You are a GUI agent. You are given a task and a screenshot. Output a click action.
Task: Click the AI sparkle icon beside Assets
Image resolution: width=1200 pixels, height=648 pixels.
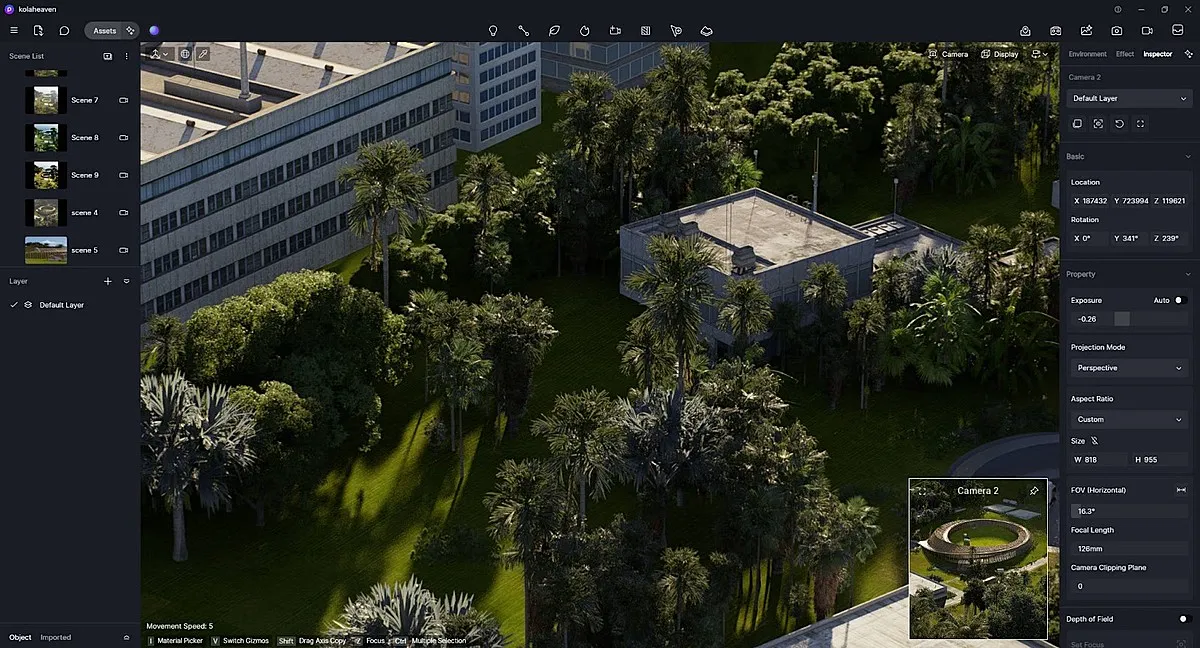coord(130,31)
